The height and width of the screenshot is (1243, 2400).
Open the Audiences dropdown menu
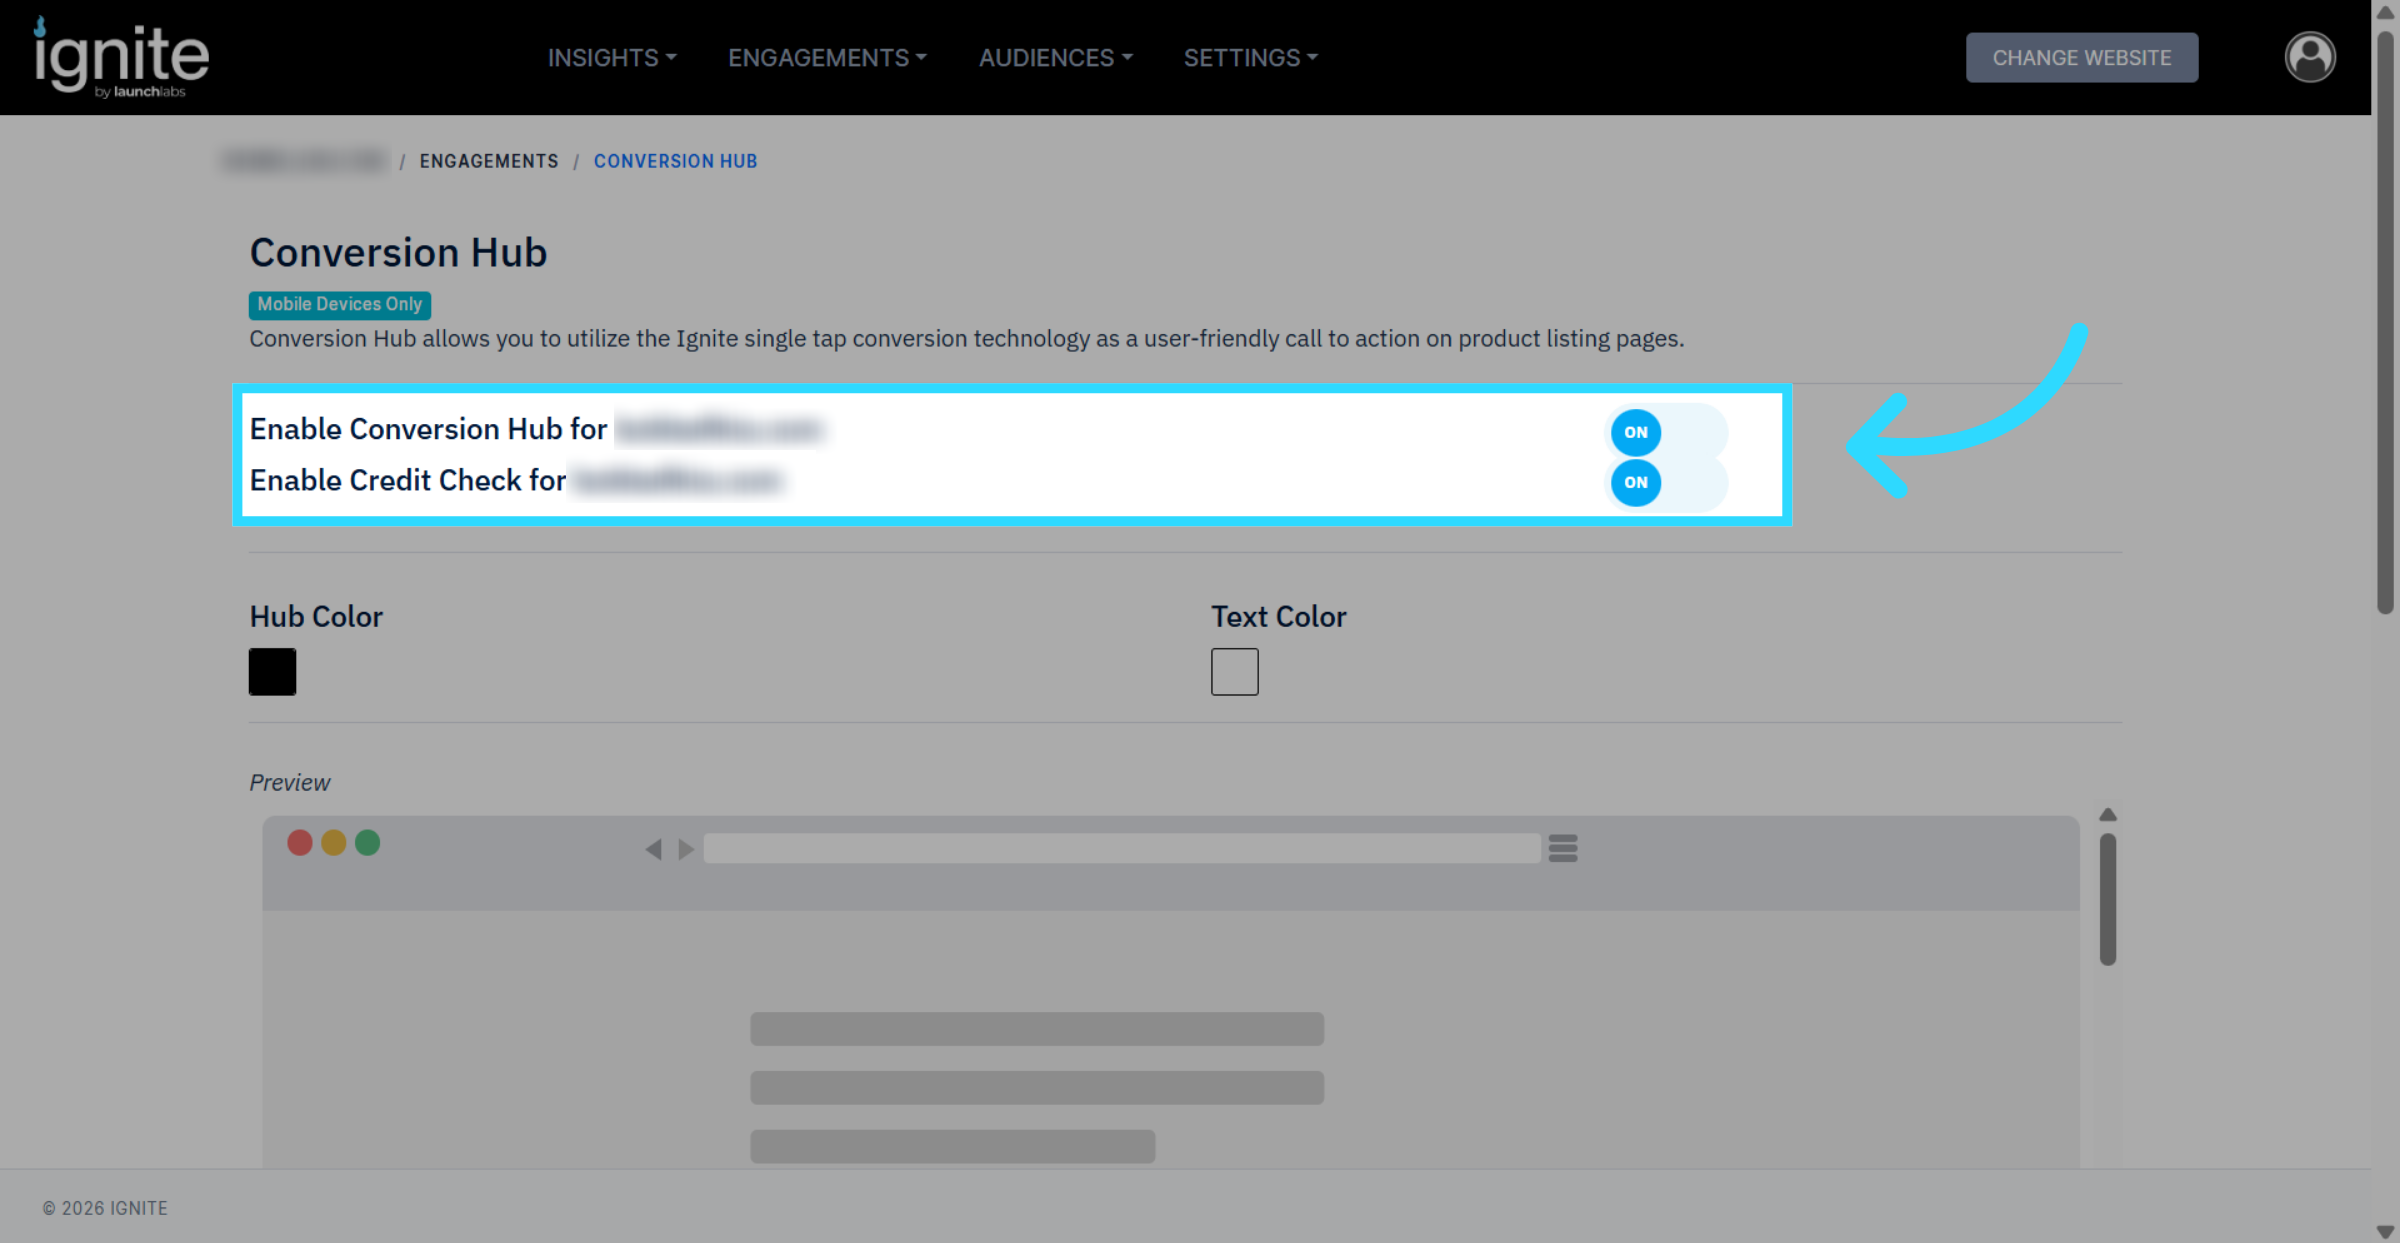(1055, 58)
